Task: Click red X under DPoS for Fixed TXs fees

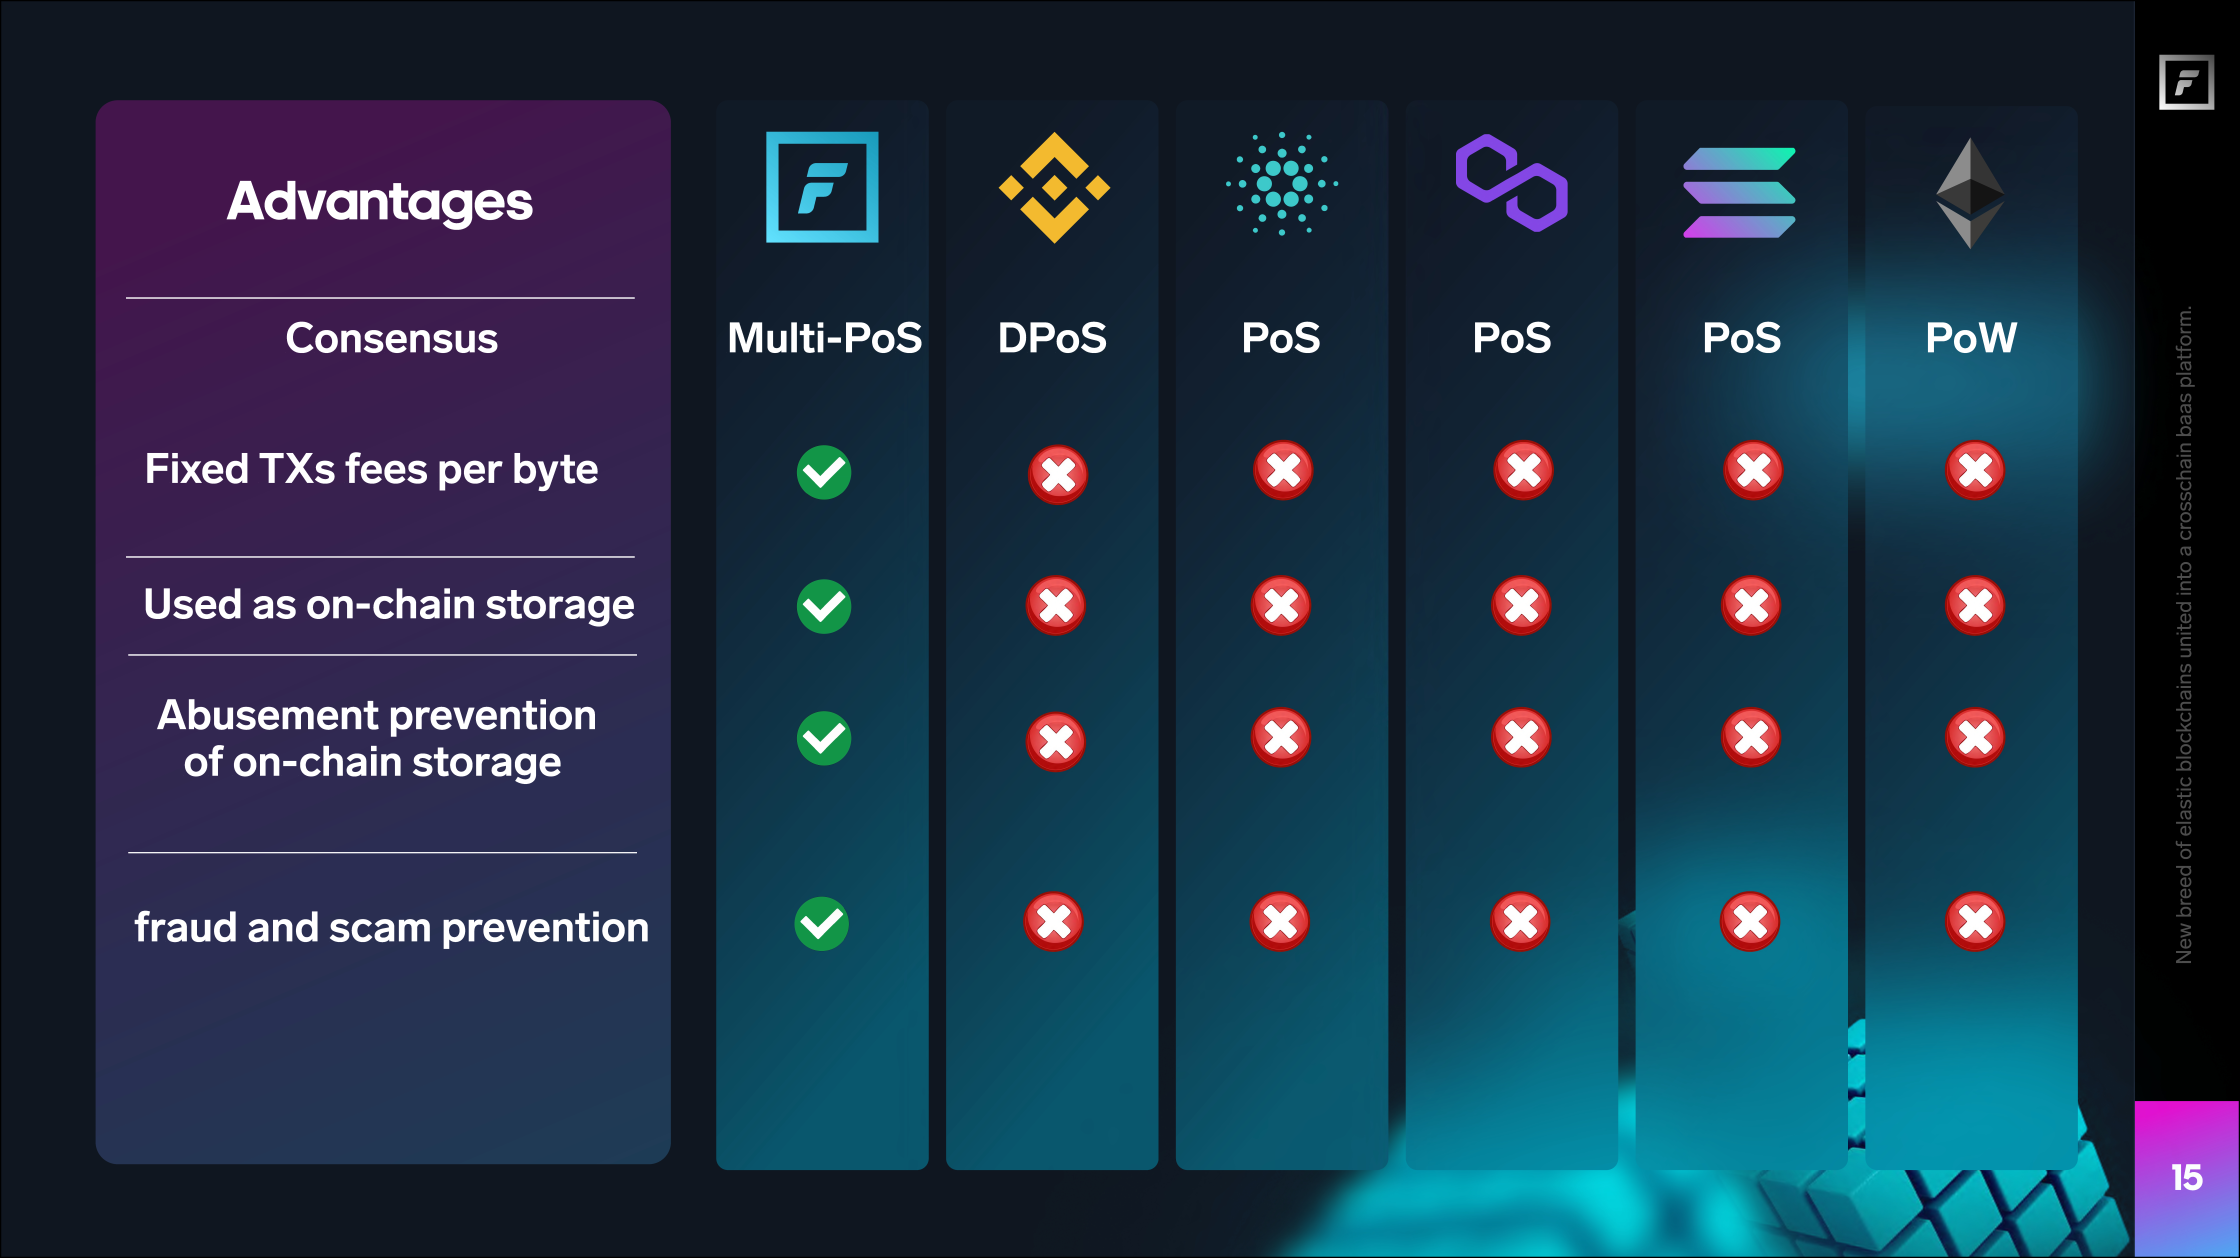Action: click(1058, 474)
